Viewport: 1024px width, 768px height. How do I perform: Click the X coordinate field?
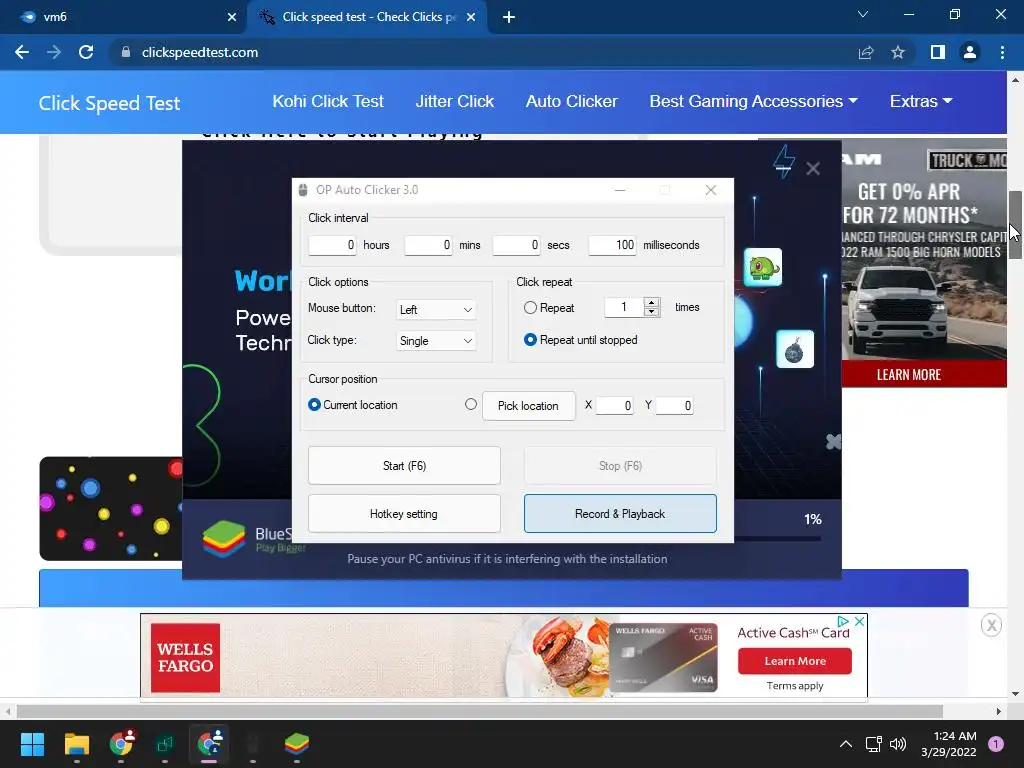pyautogui.click(x=615, y=406)
